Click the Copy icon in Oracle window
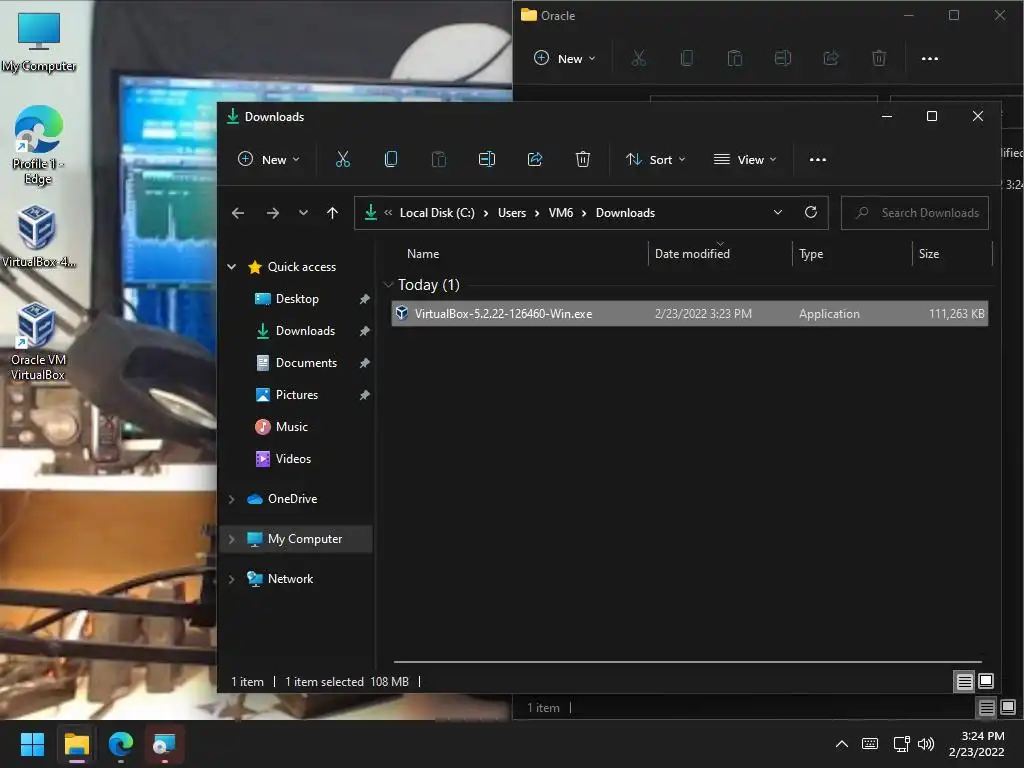1024x768 pixels. point(686,58)
